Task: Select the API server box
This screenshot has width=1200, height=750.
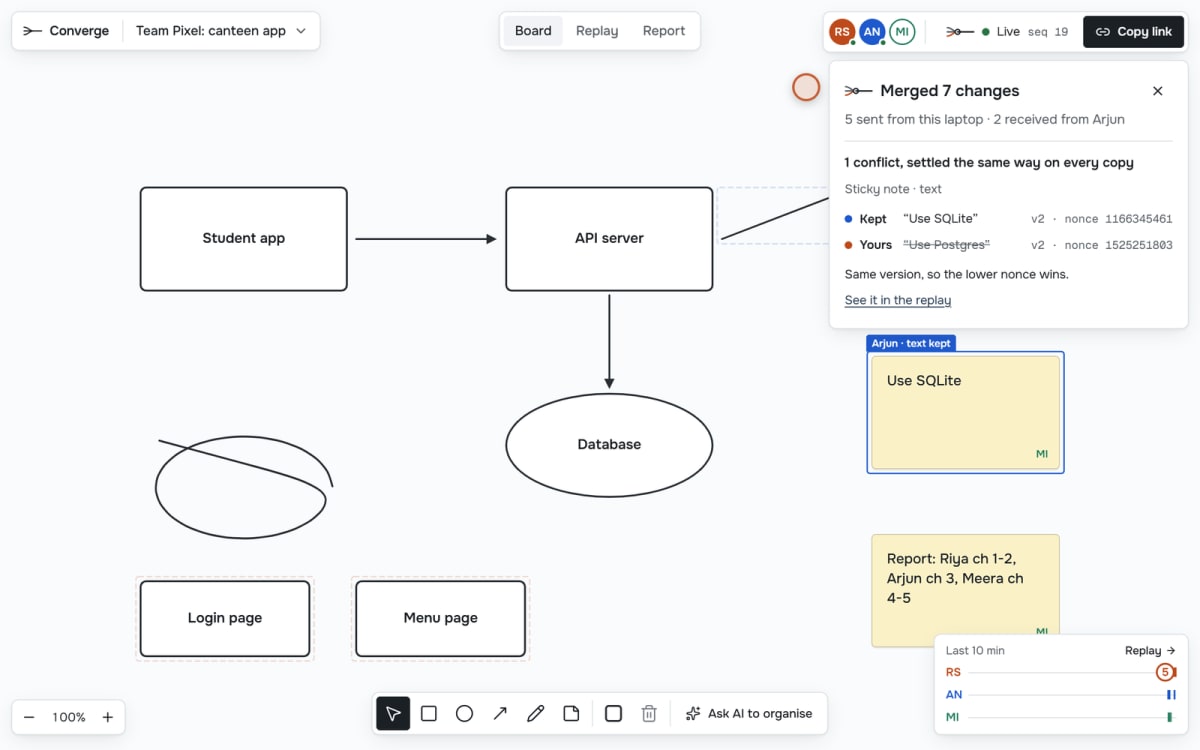Action: pyautogui.click(x=609, y=239)
